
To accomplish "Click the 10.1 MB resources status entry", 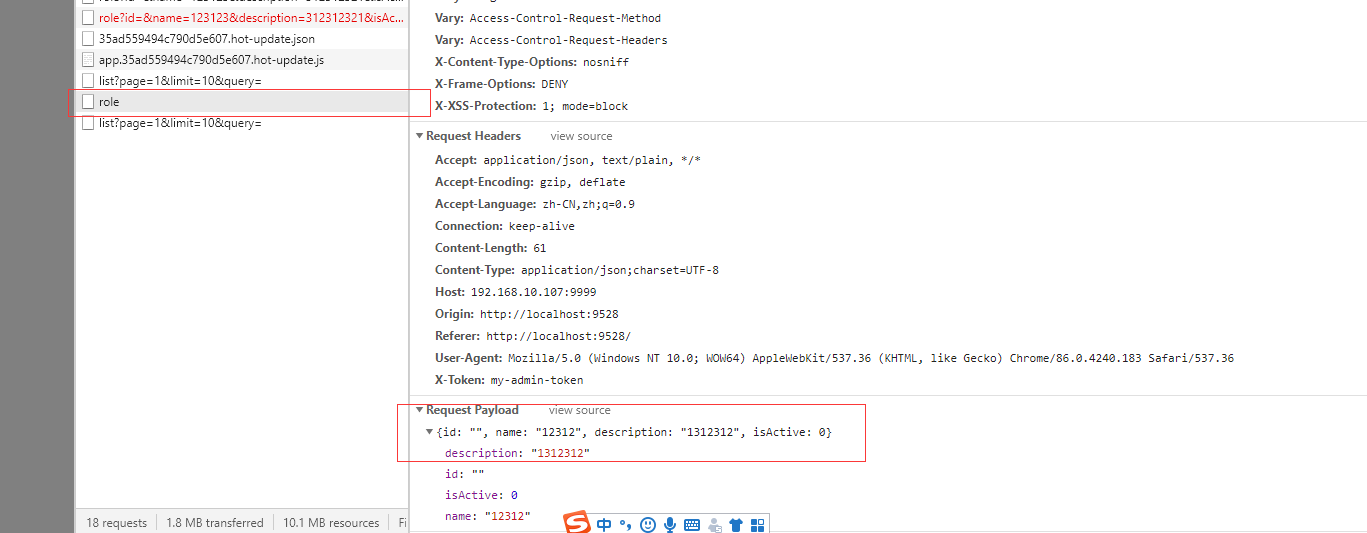I will (331, 523).
